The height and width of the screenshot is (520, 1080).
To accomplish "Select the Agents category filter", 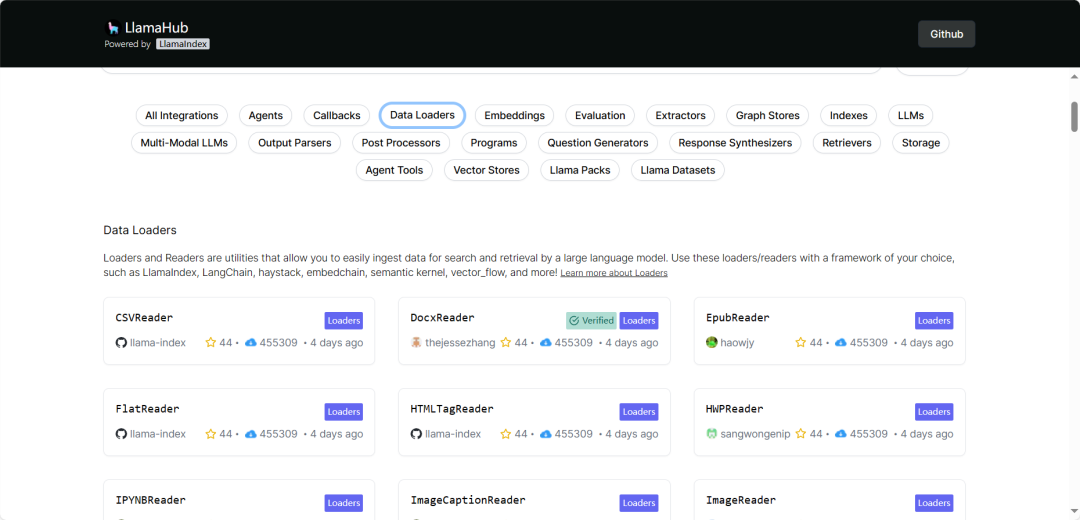I will click(266, 115).
